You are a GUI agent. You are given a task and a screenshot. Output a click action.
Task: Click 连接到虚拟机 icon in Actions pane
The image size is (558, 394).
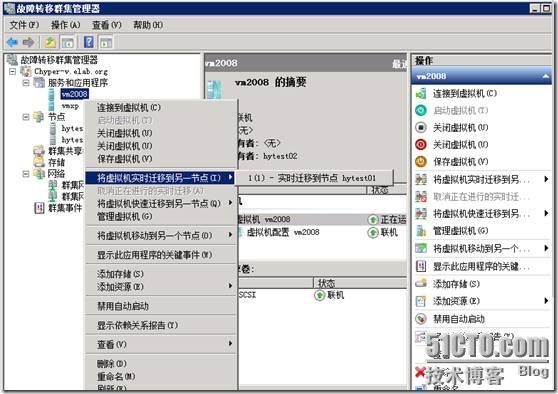click(421, 94)
